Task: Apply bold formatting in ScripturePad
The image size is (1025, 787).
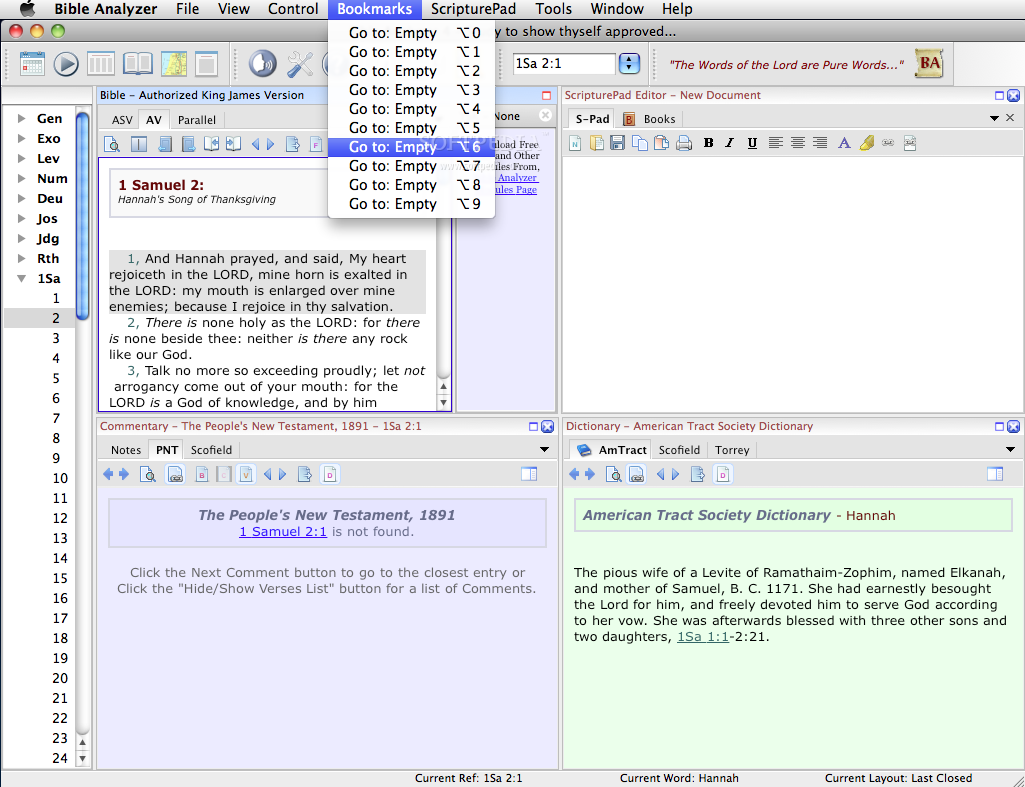Action: 708,143
